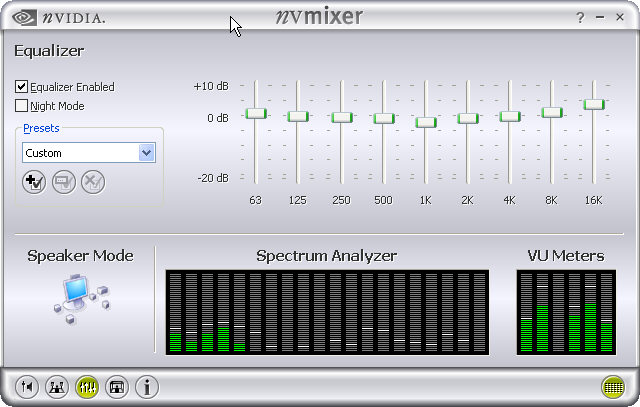Screen dimensions: 640x407
Task: Open the information page icon
Action: tap(147, 387)
